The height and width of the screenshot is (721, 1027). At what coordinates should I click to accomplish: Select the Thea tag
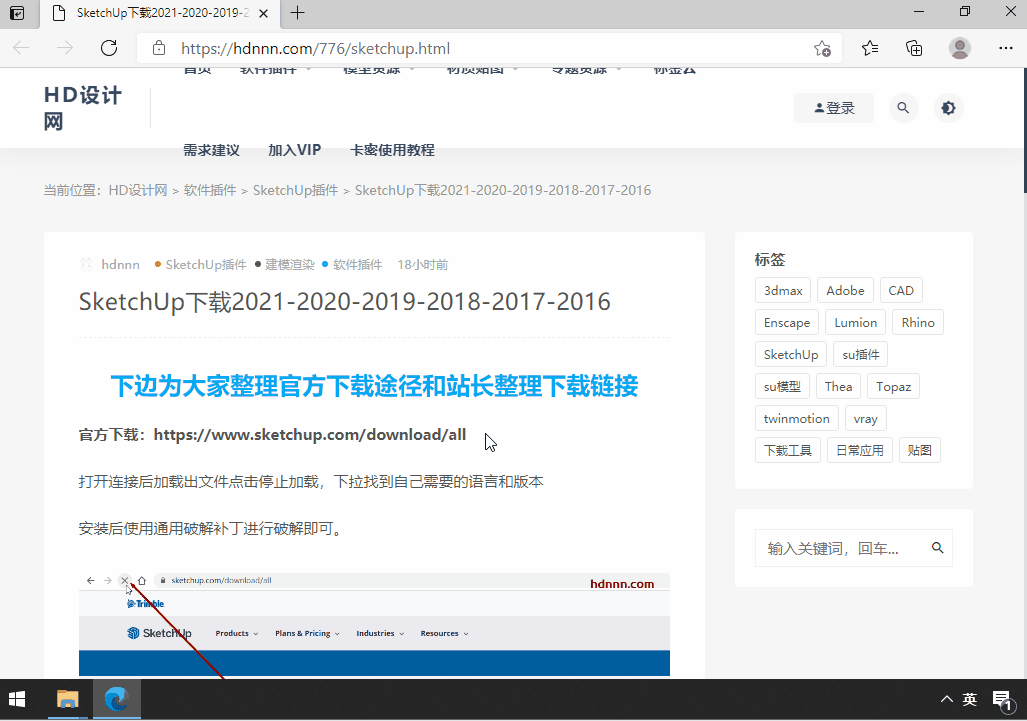click(x=838, y=387)
